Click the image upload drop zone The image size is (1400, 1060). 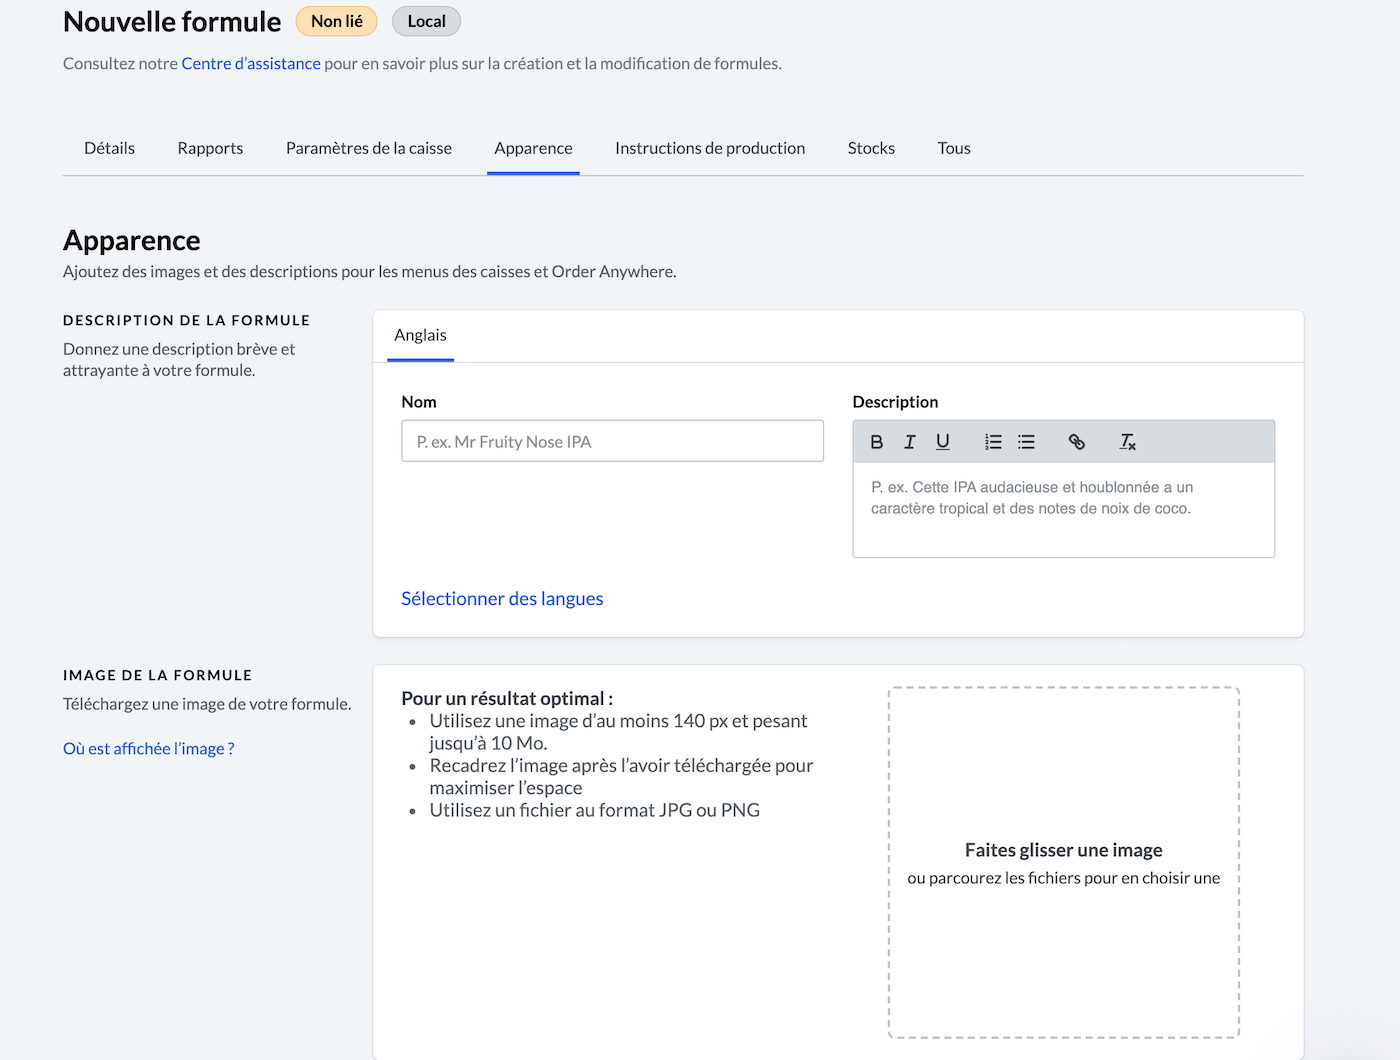[1063, 862]
